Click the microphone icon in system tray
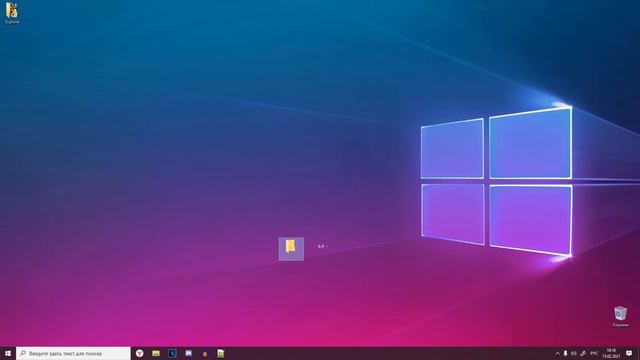Screen dimensions: 640x360 click(x=565, y=353)
